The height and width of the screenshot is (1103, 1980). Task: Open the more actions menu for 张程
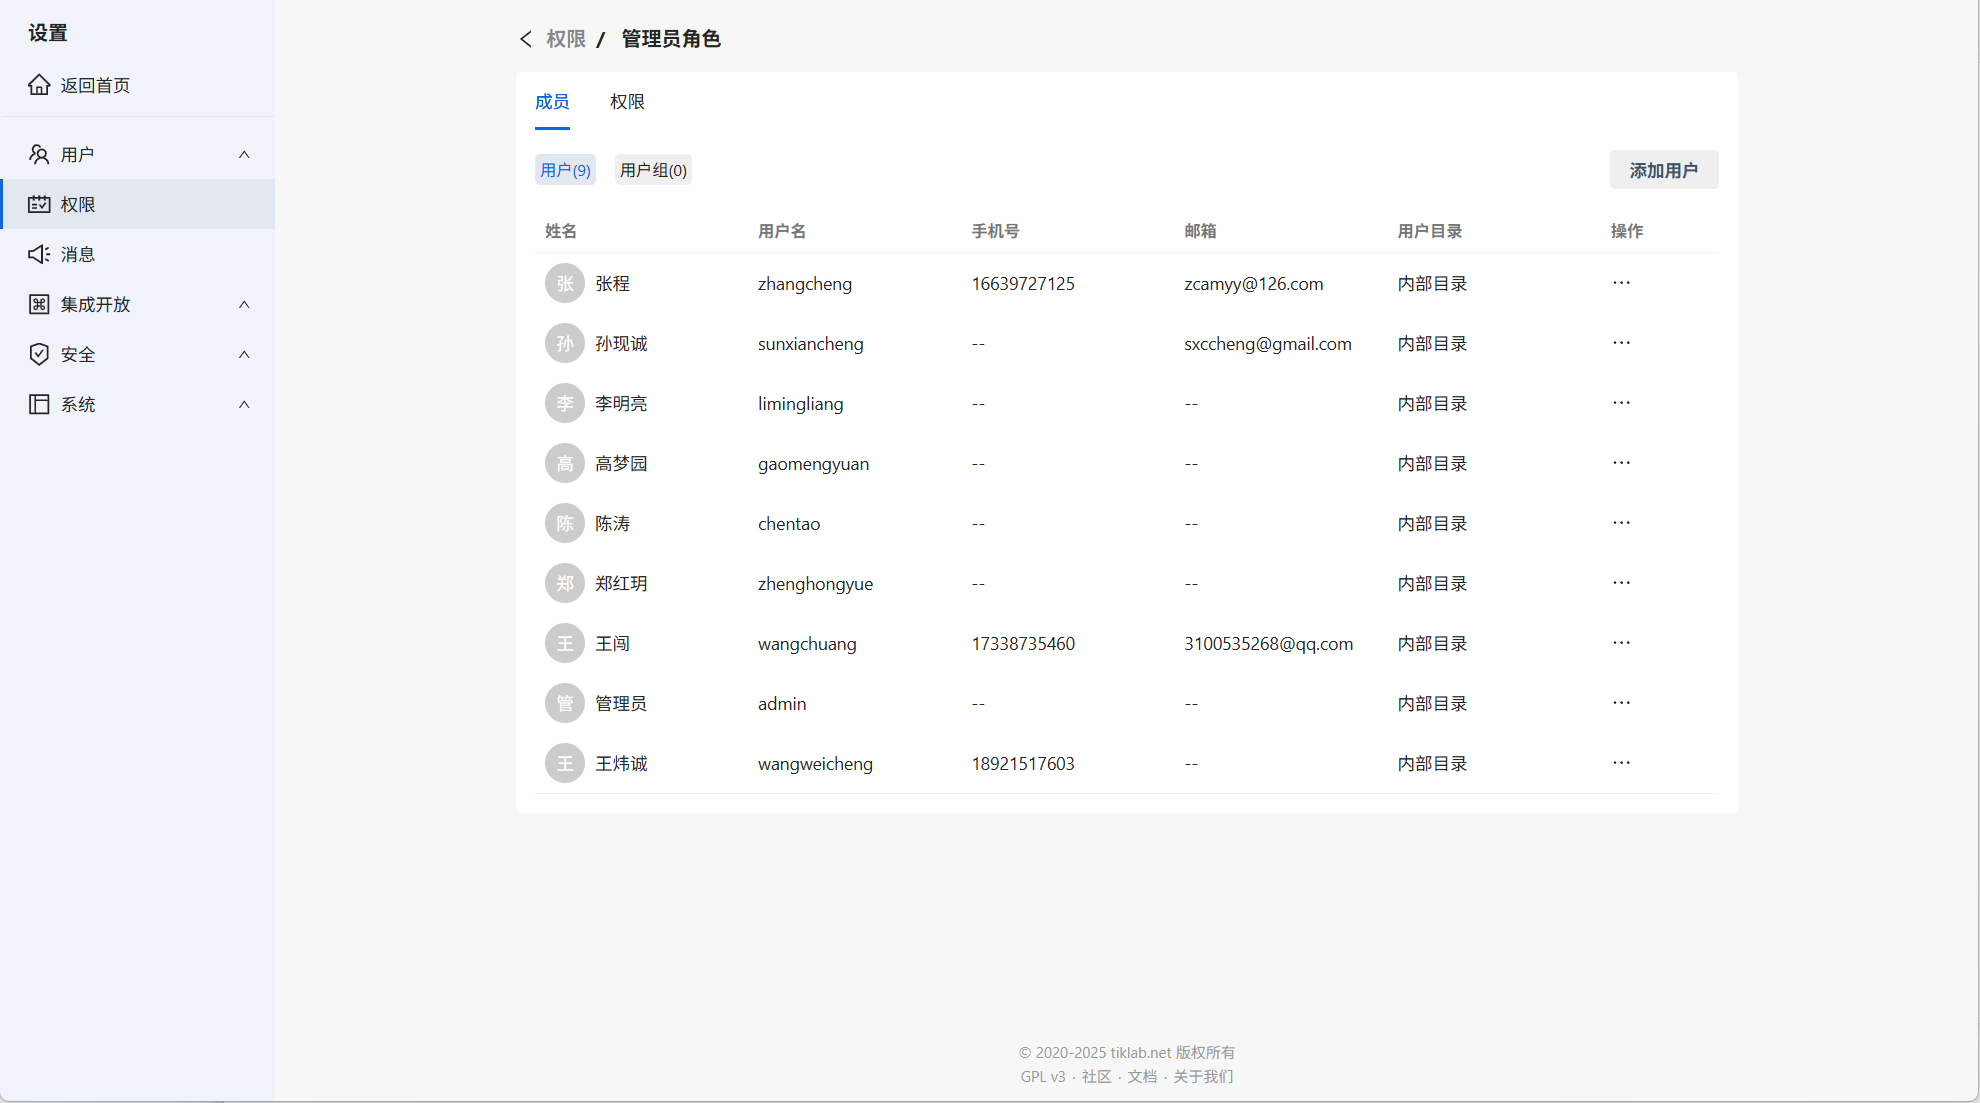[x=1621, y=283]
